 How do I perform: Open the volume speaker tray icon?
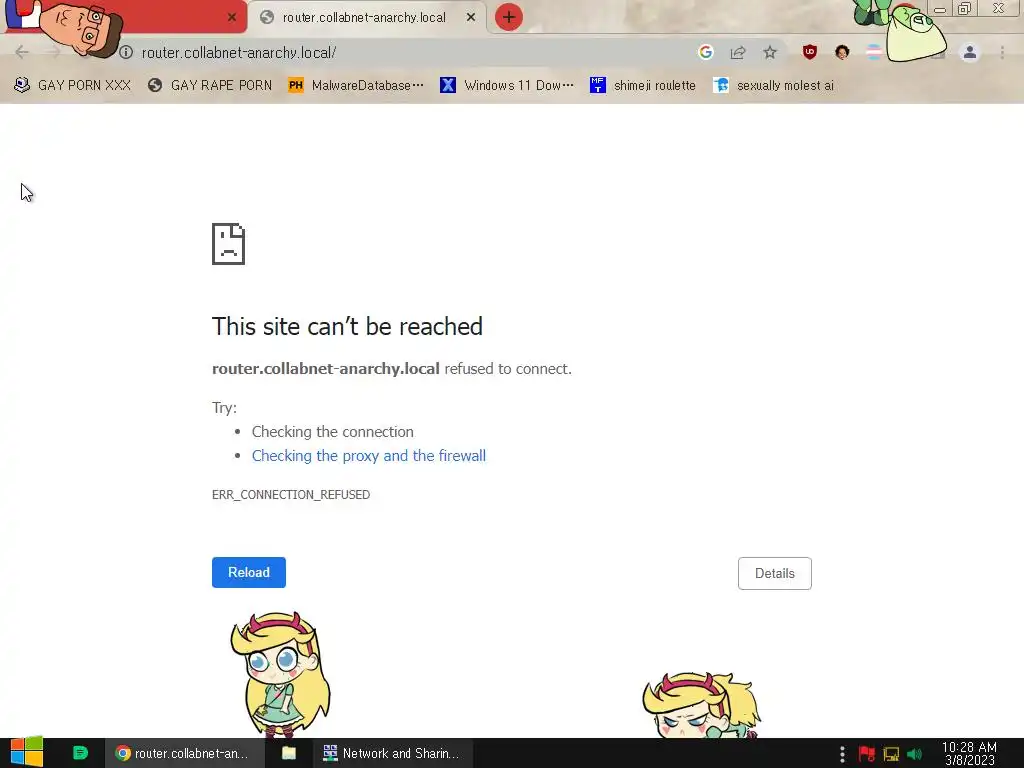tap(914, 754)
